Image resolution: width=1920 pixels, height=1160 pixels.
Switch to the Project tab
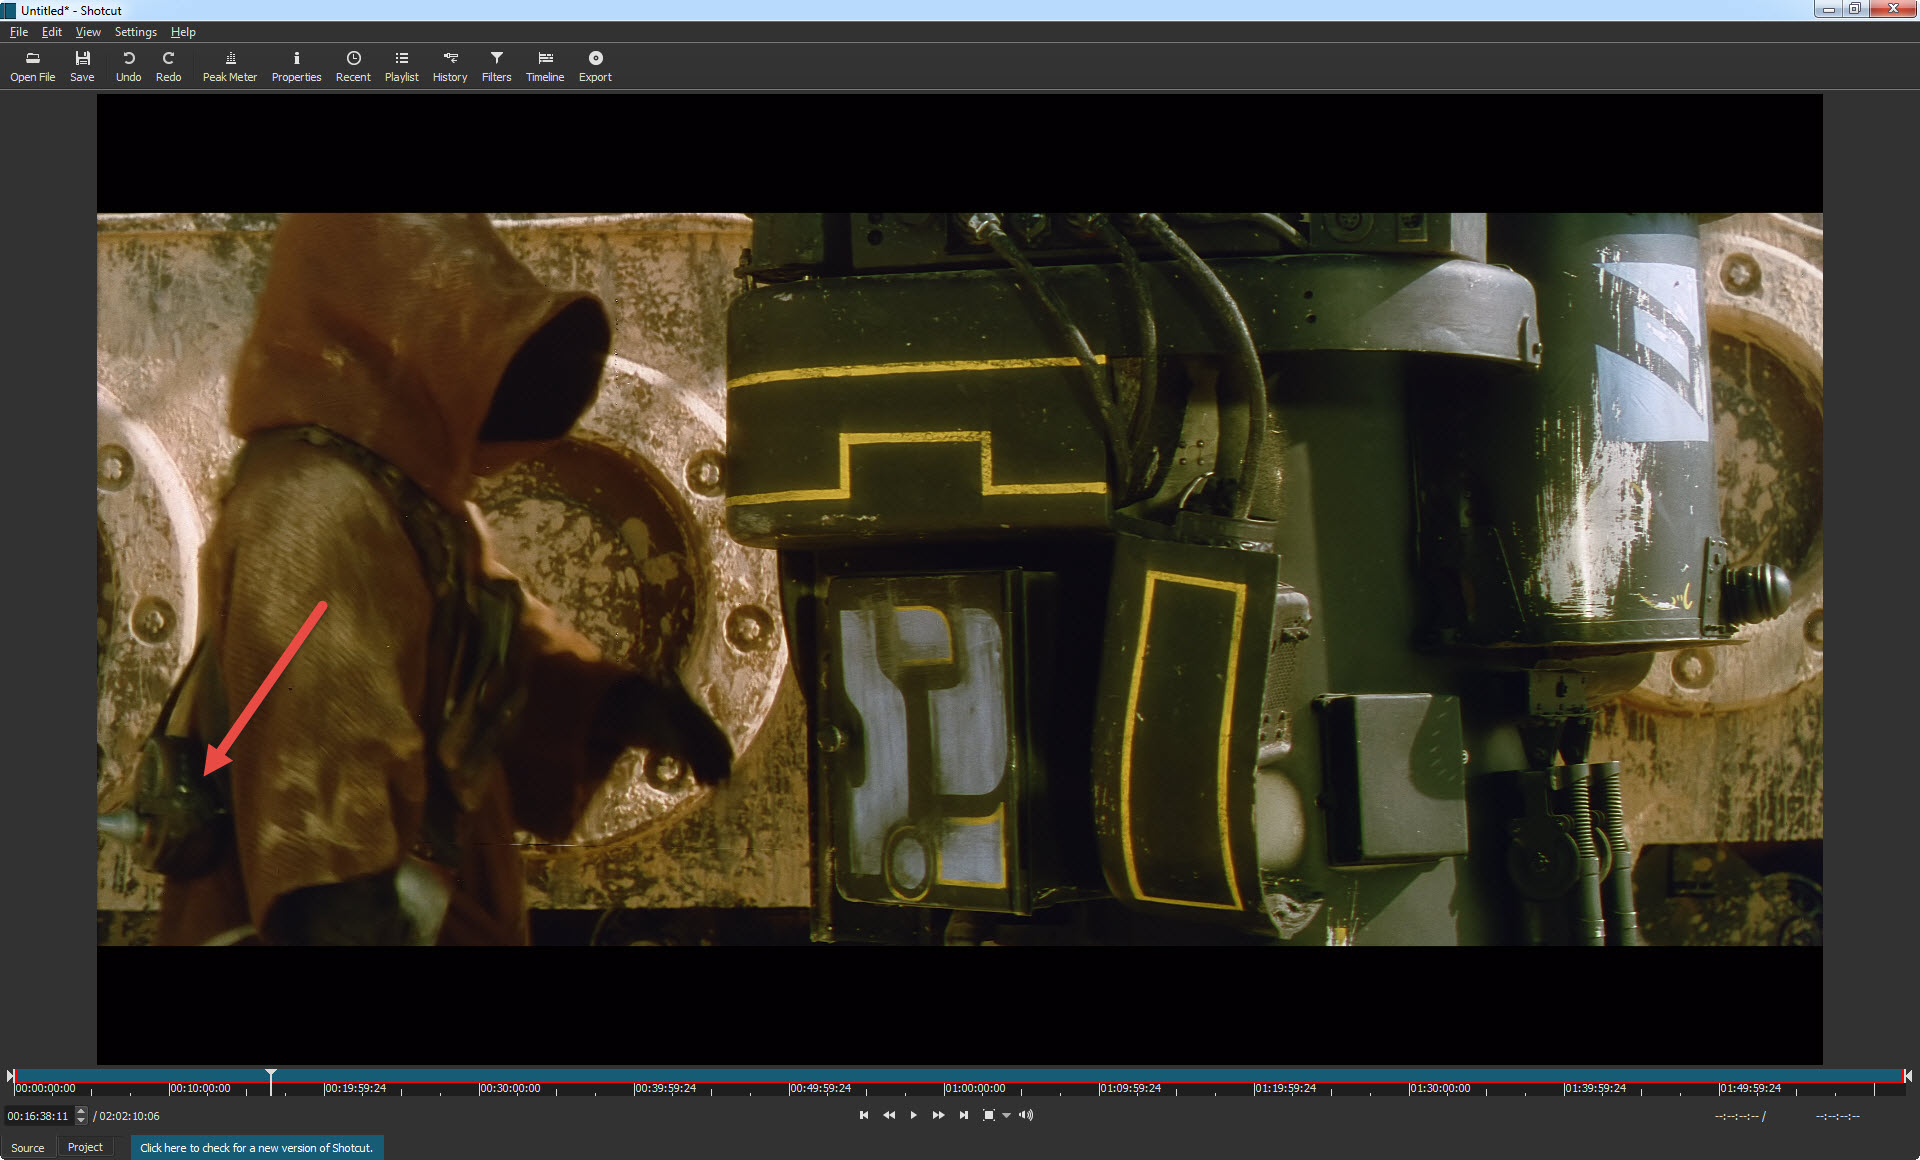85,1147
